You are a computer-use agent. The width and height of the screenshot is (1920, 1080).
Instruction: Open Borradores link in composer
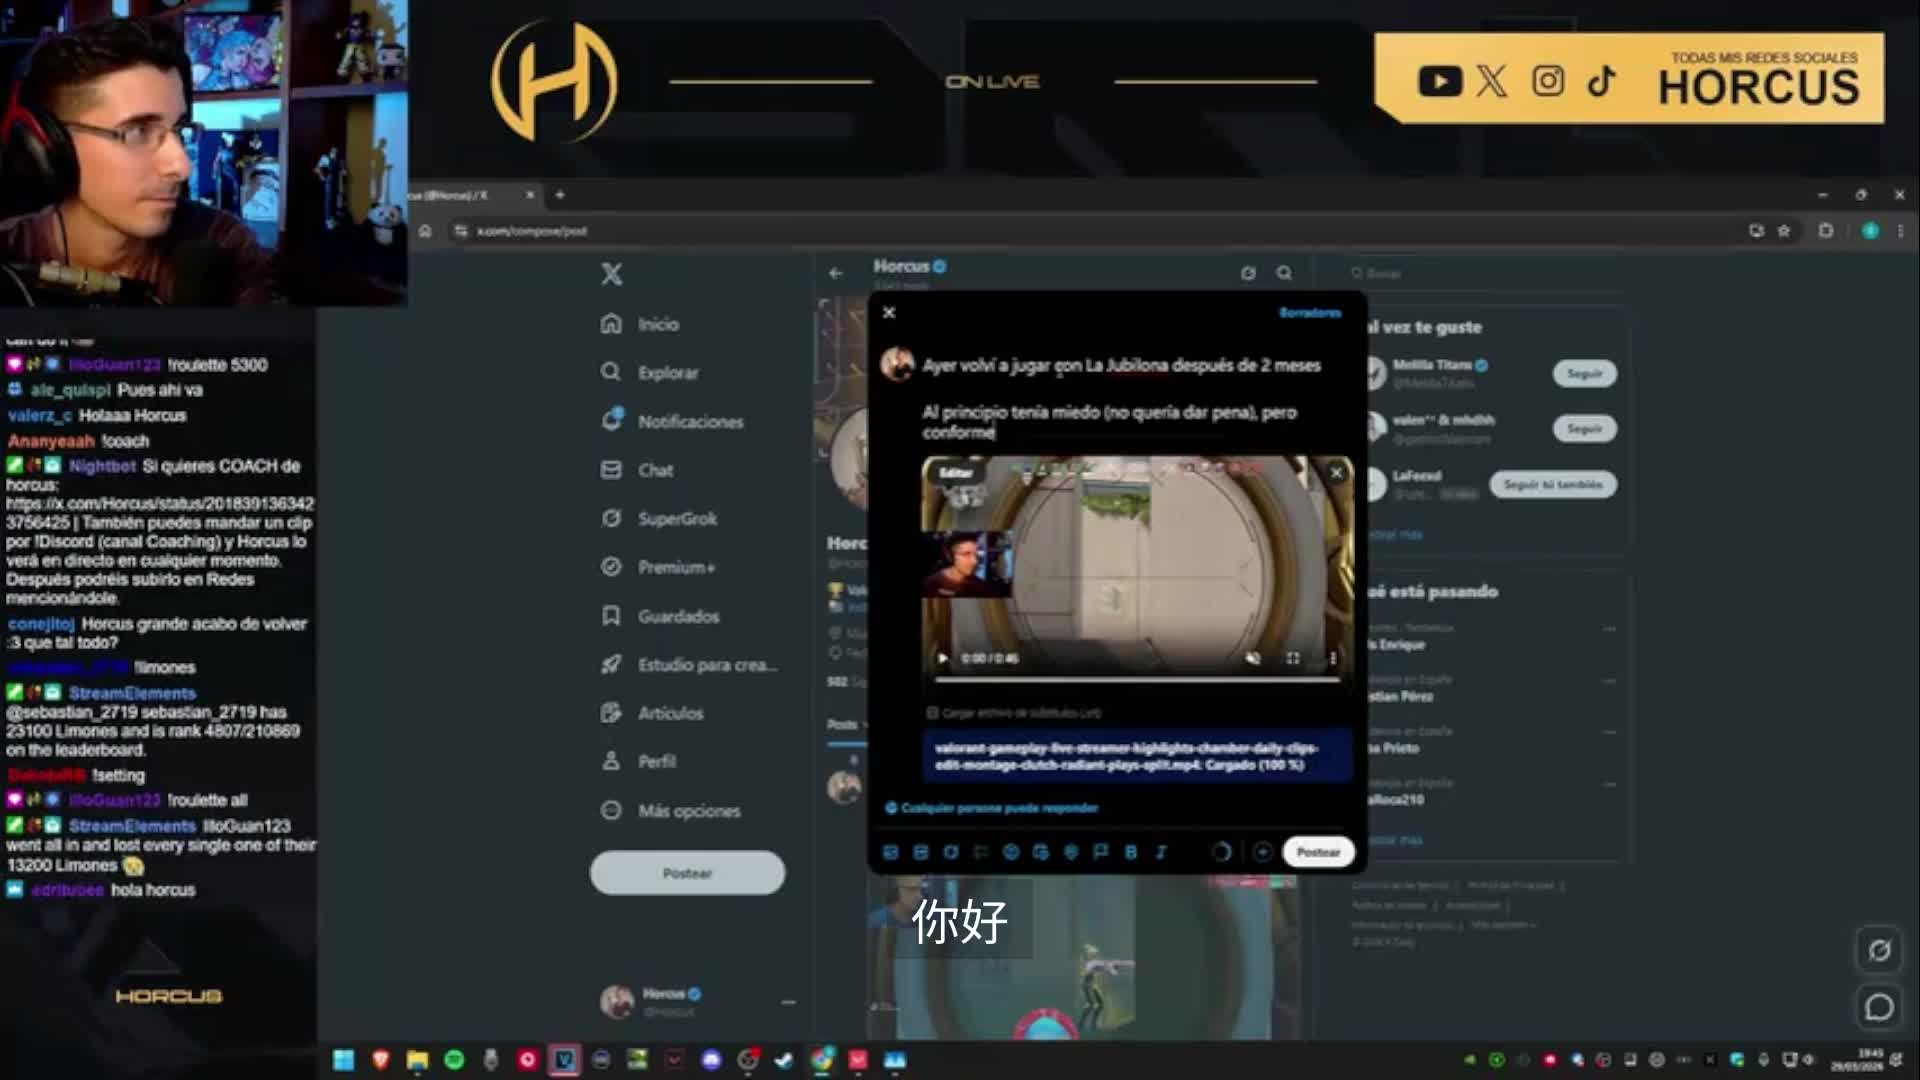(1309, 313)
